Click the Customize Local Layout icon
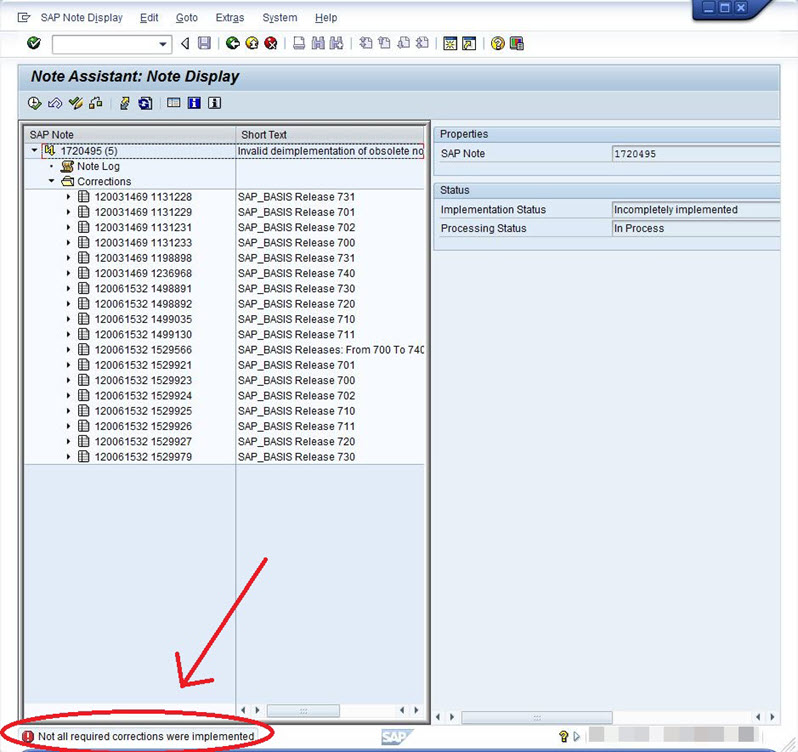This screenshot has width=798, height=752. pos(517,43)
